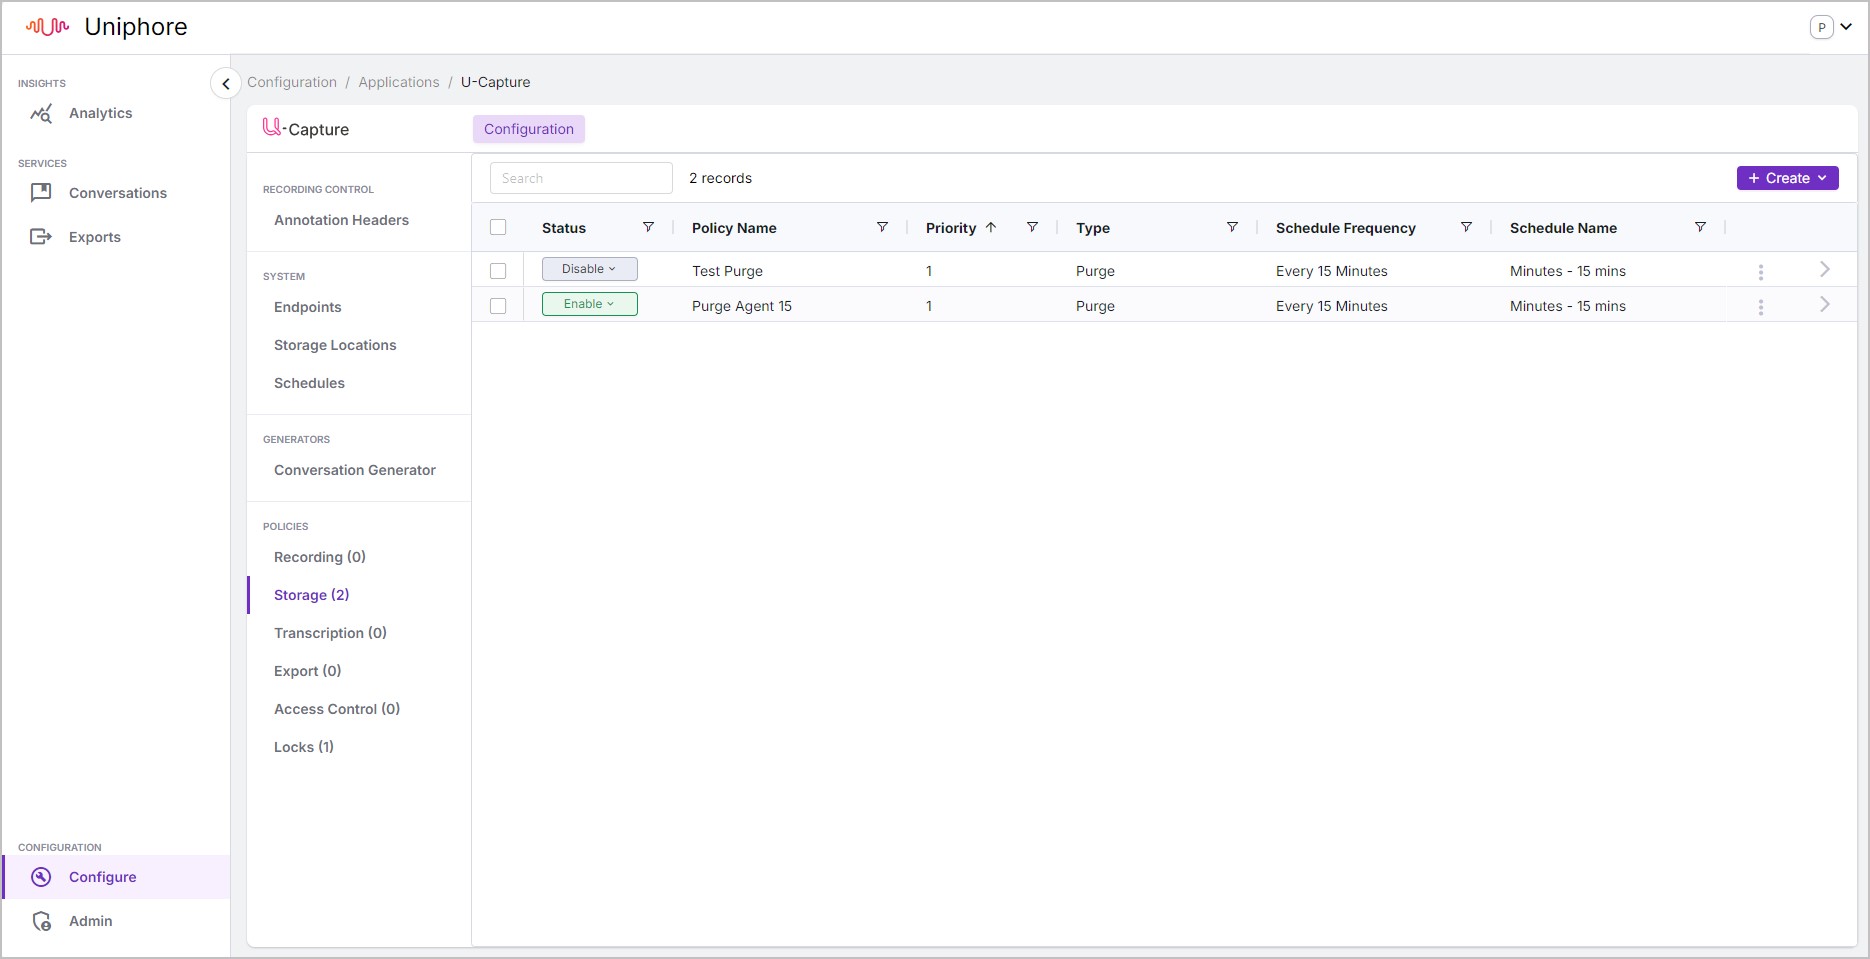Expand the Create dropdown button
The width and height of the screenshot is (1870, 959).
(1787, 178)
